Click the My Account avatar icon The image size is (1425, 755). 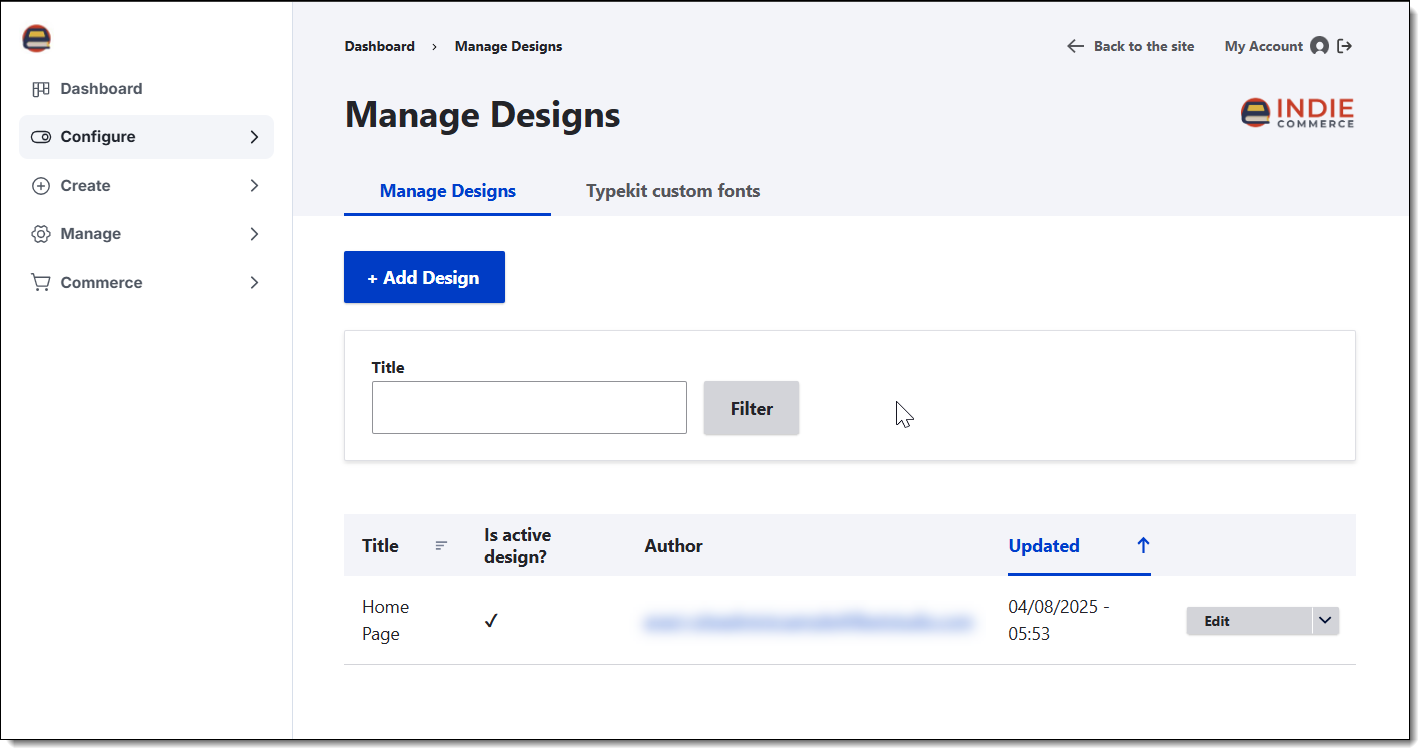coord(1319,46)
